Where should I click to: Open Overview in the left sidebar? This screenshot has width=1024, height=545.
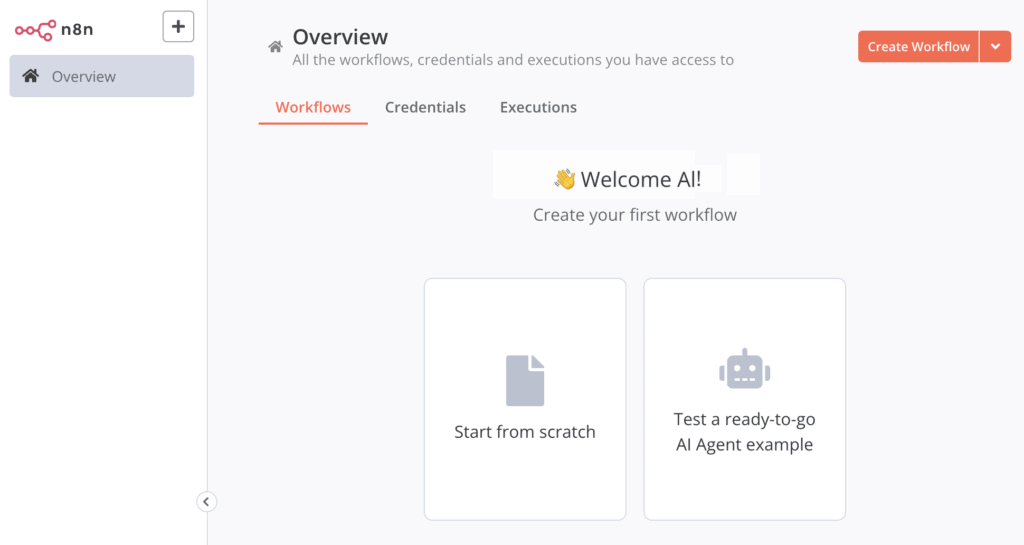(x=102, y=76)
